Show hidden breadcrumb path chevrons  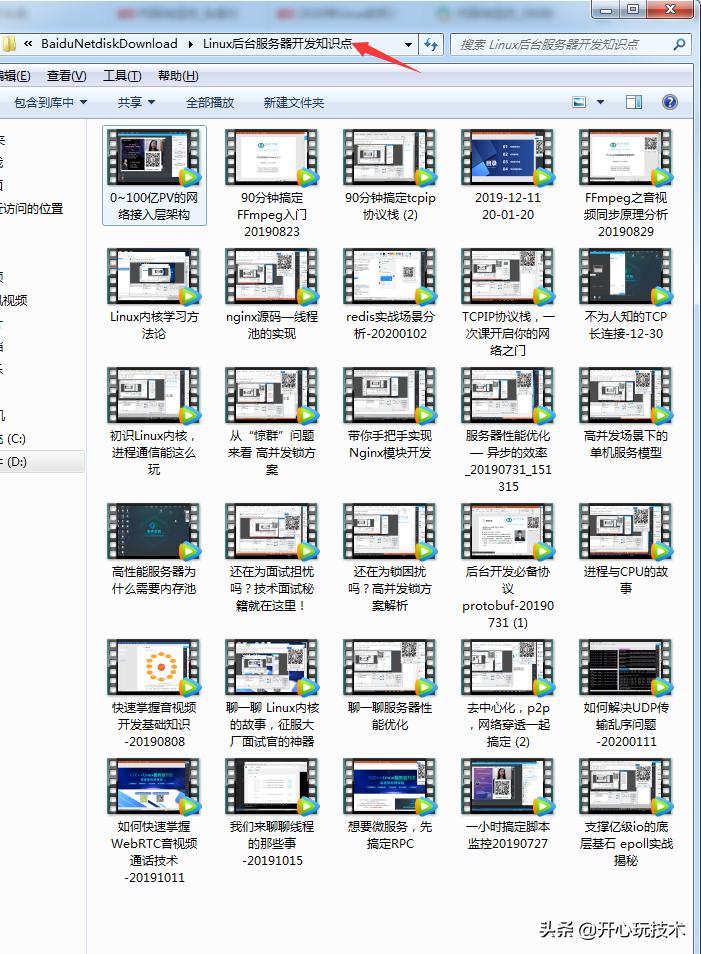click(29, 44)
